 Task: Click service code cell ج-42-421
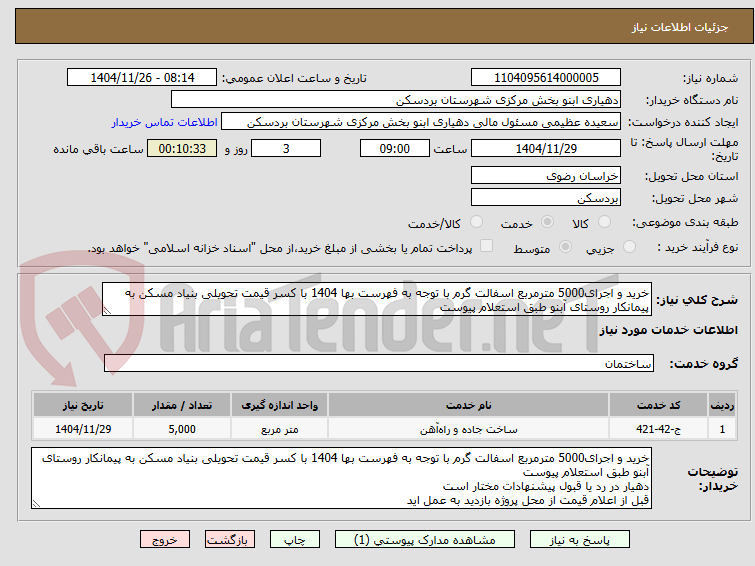pyautogui.click(x=658, y=429)
